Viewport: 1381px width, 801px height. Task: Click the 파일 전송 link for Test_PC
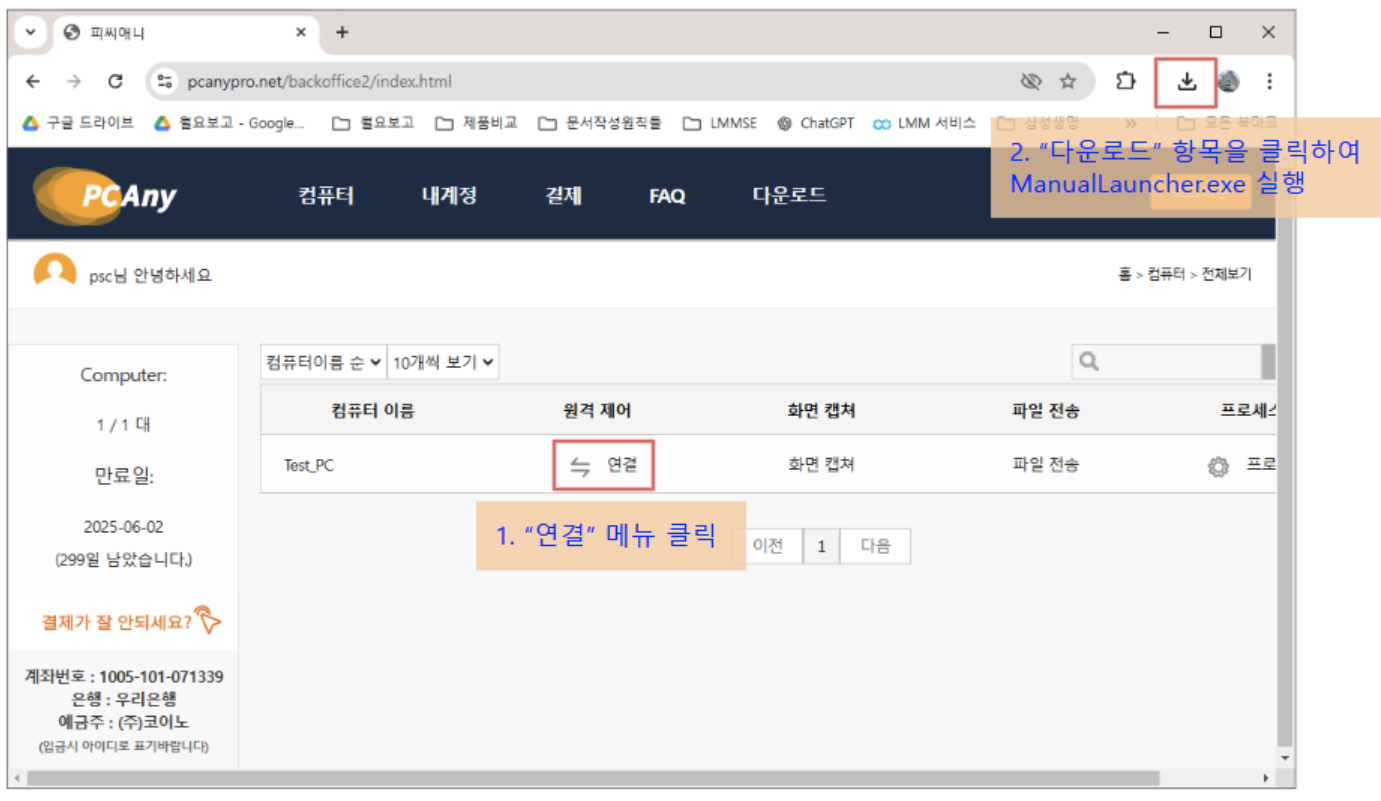click(x=1045, y=465)
